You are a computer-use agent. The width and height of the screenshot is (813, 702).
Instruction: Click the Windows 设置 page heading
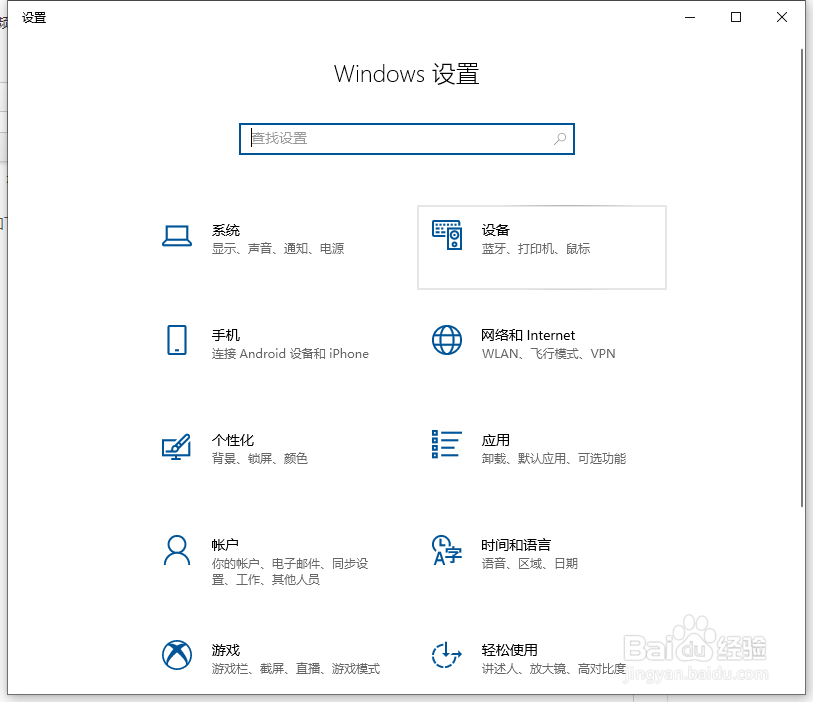pos(406,73)
